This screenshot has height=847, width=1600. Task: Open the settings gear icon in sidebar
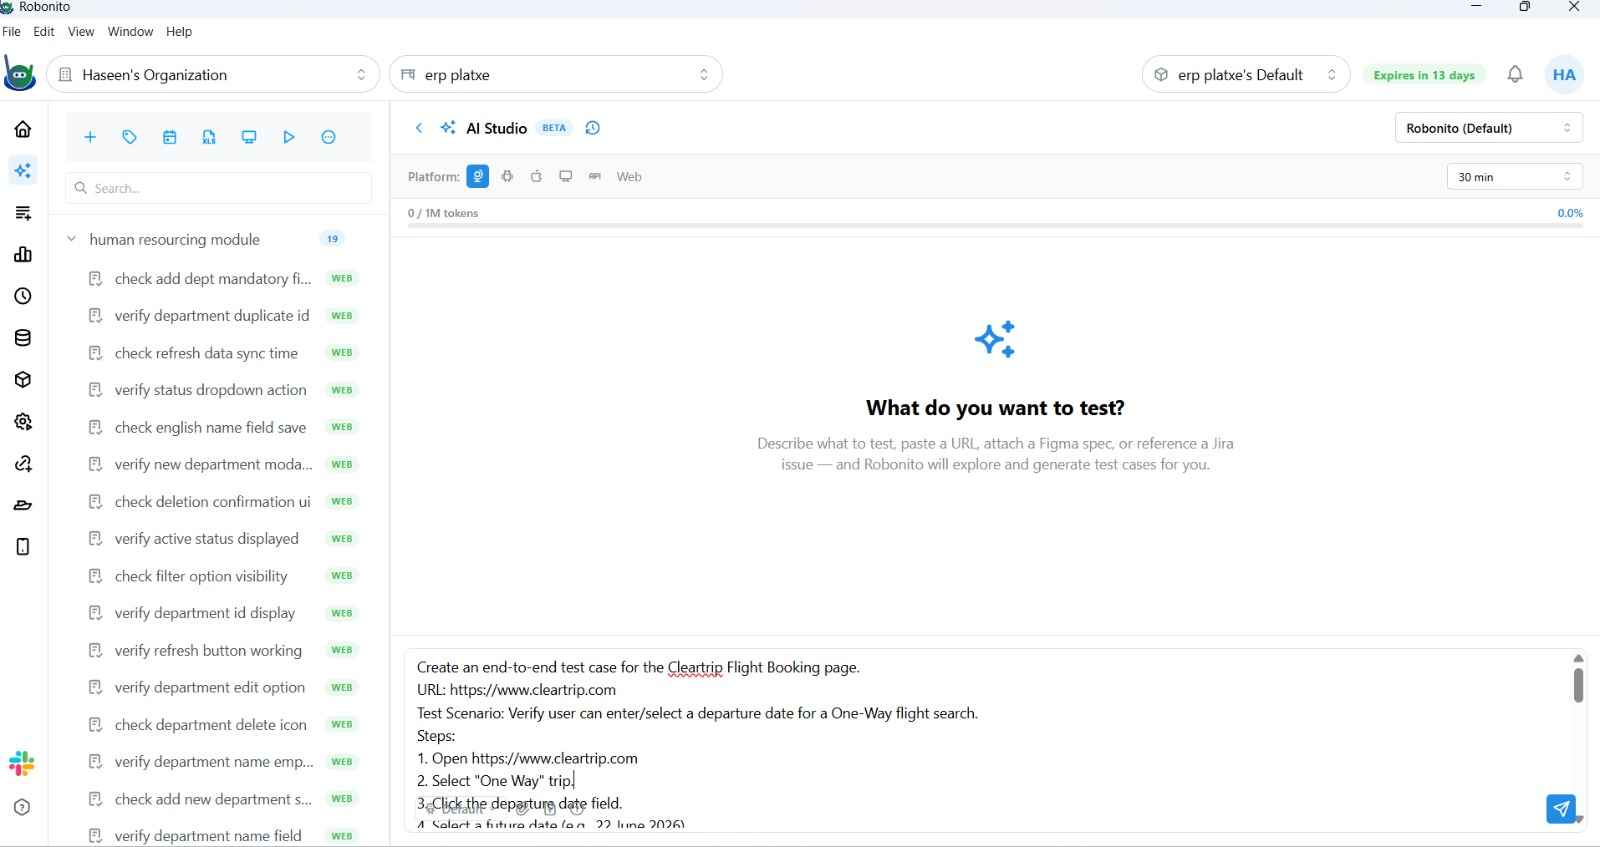(23, 422)
